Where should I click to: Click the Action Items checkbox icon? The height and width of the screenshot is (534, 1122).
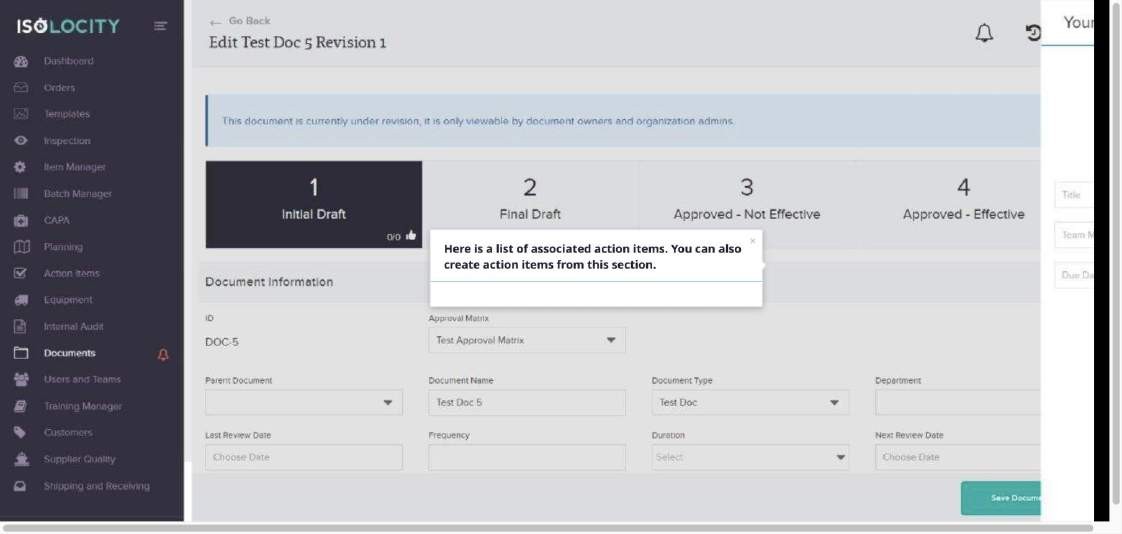[21, 273]
